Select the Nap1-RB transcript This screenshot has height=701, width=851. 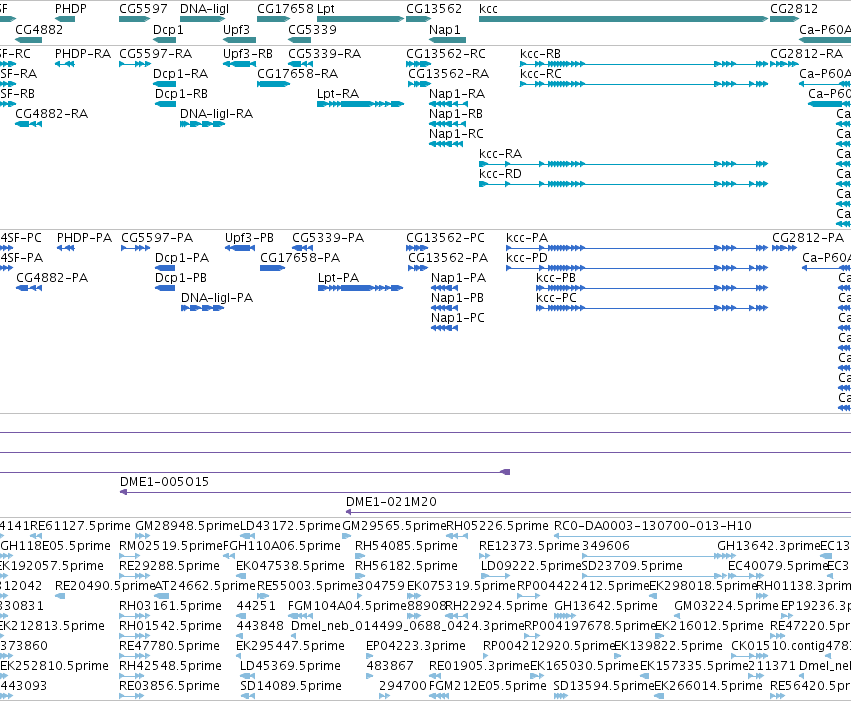[447, 124]
